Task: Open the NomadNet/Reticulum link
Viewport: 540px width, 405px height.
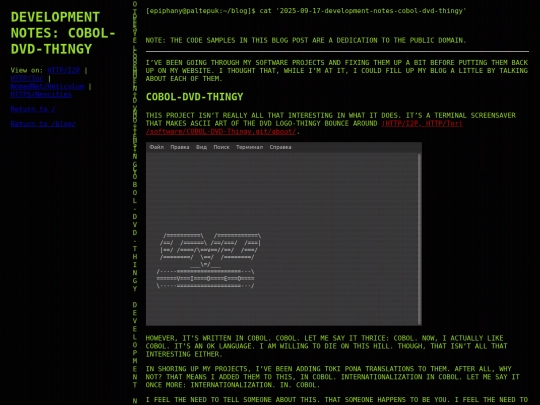Action: coord(47,86)
